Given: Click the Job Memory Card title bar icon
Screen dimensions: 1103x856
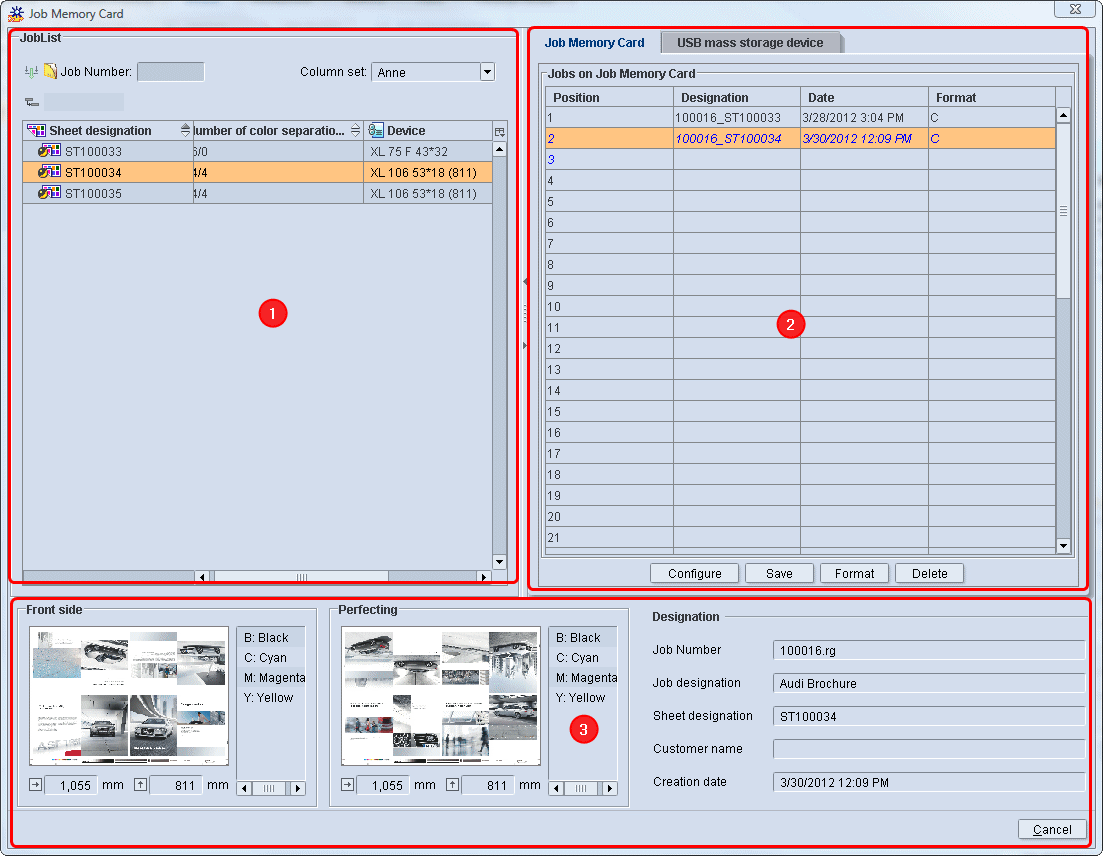Looking at the screenshot, I should coord(15,13).
